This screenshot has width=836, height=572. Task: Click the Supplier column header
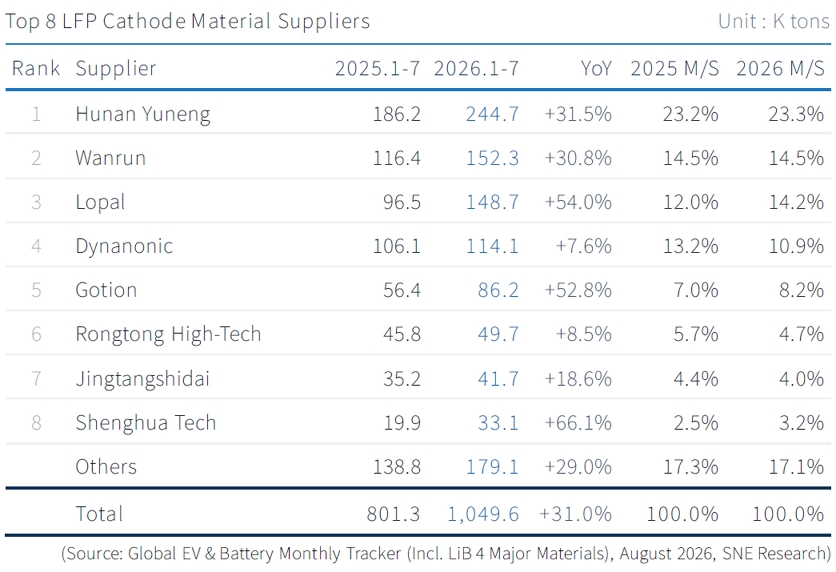(x=116, y=68)
